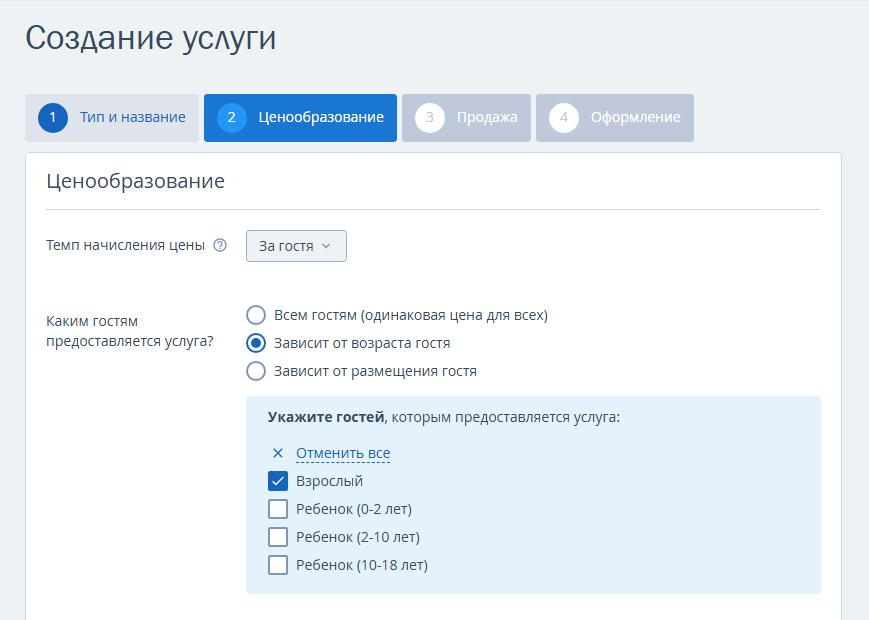The height and width of the screenshot is (620, 869).
Task: Check Ребенок (0-2 лет) checkbox
Action: (278, 509)
